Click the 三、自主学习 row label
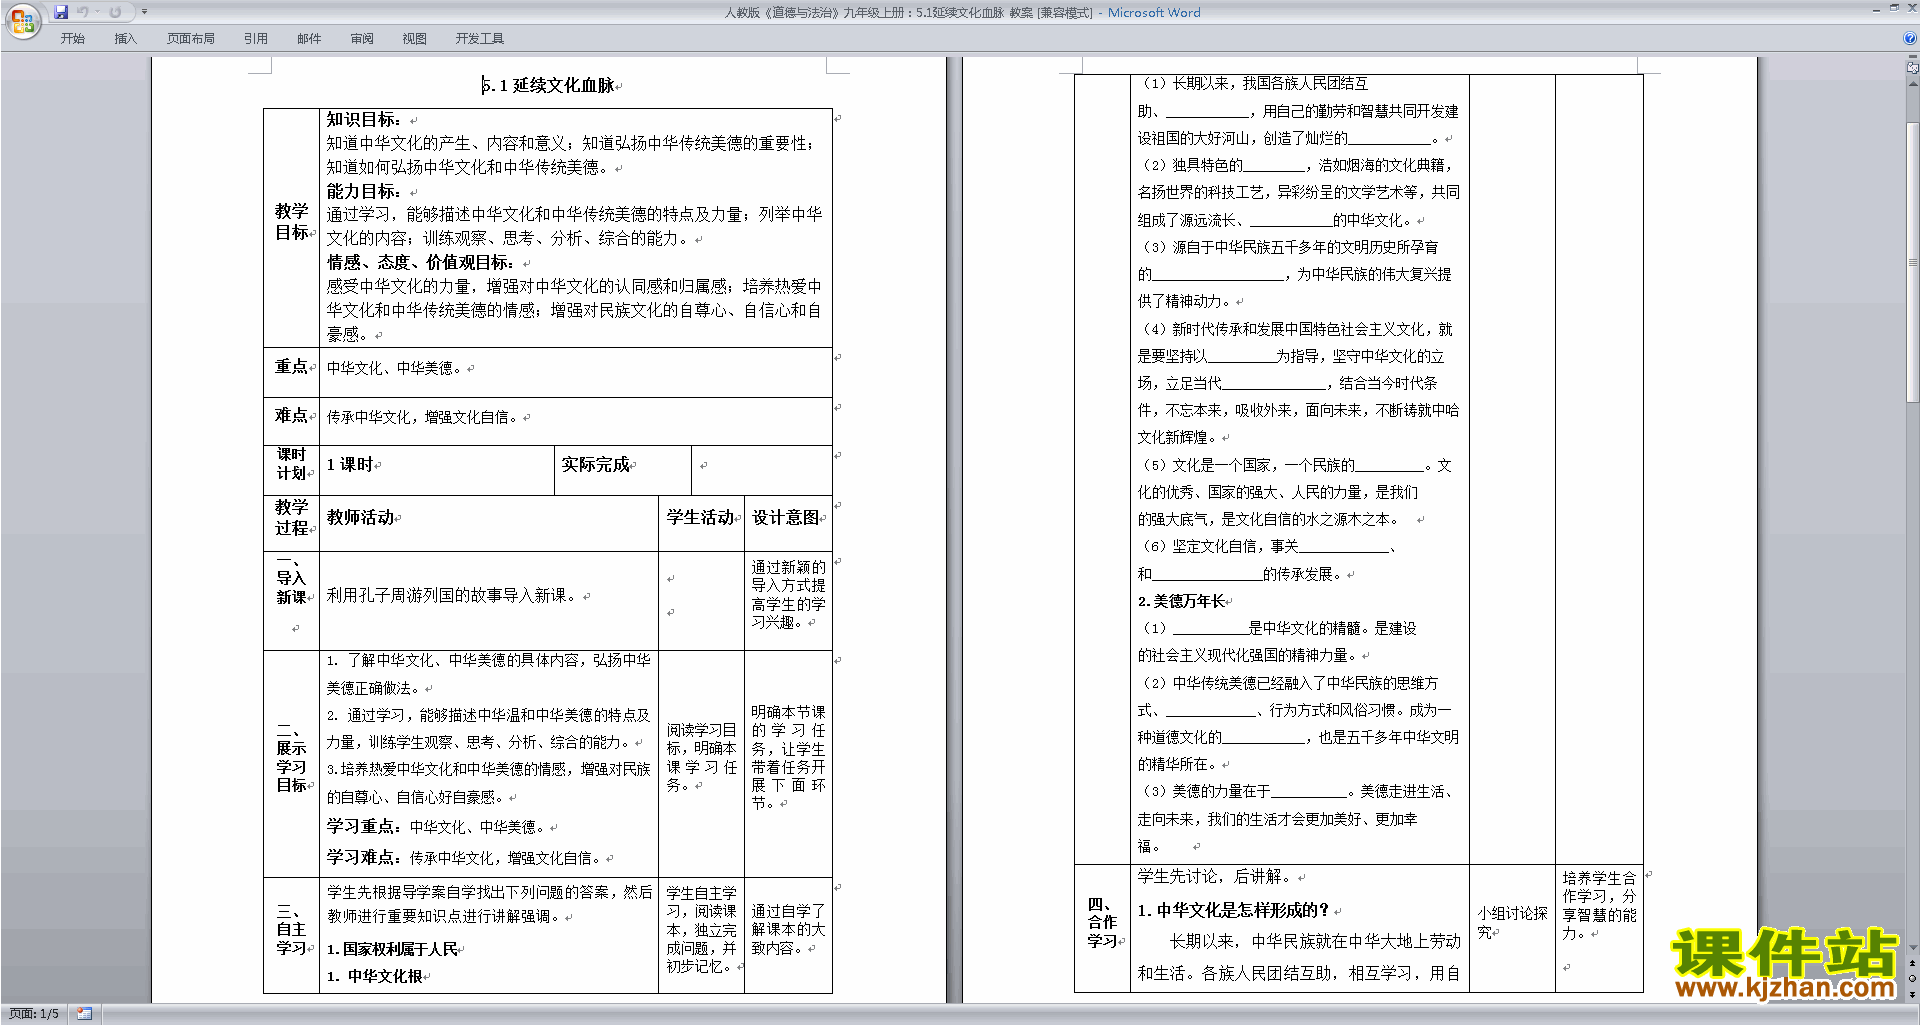 point(292,930)
